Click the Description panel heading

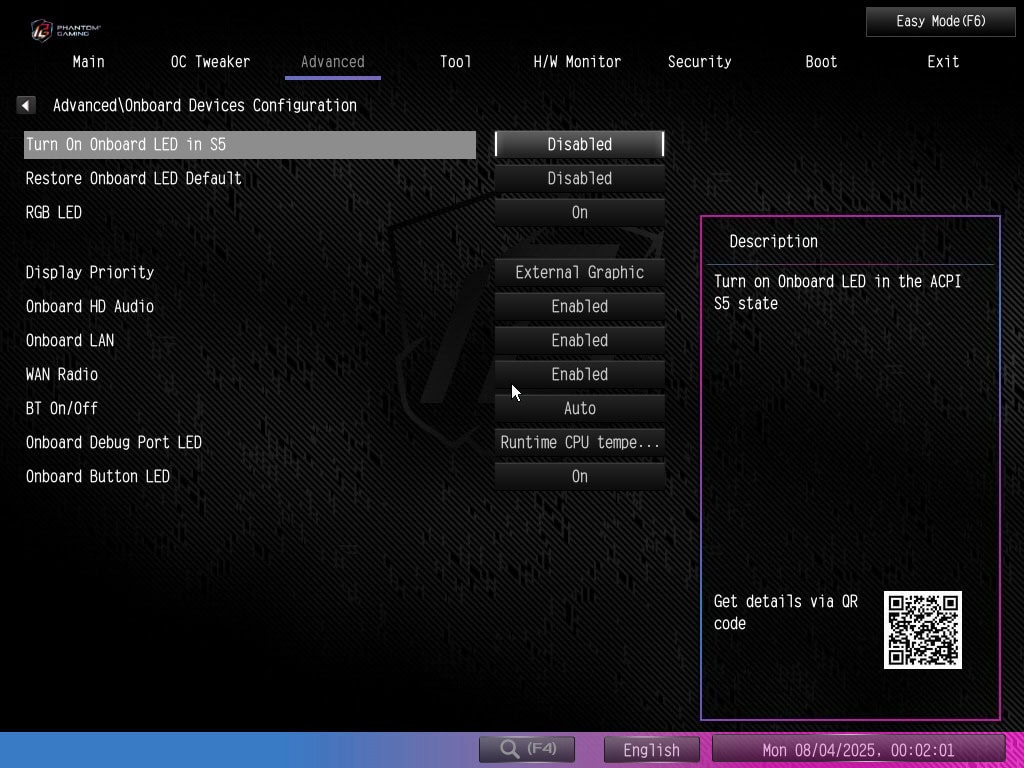click(x=773, y=242)
